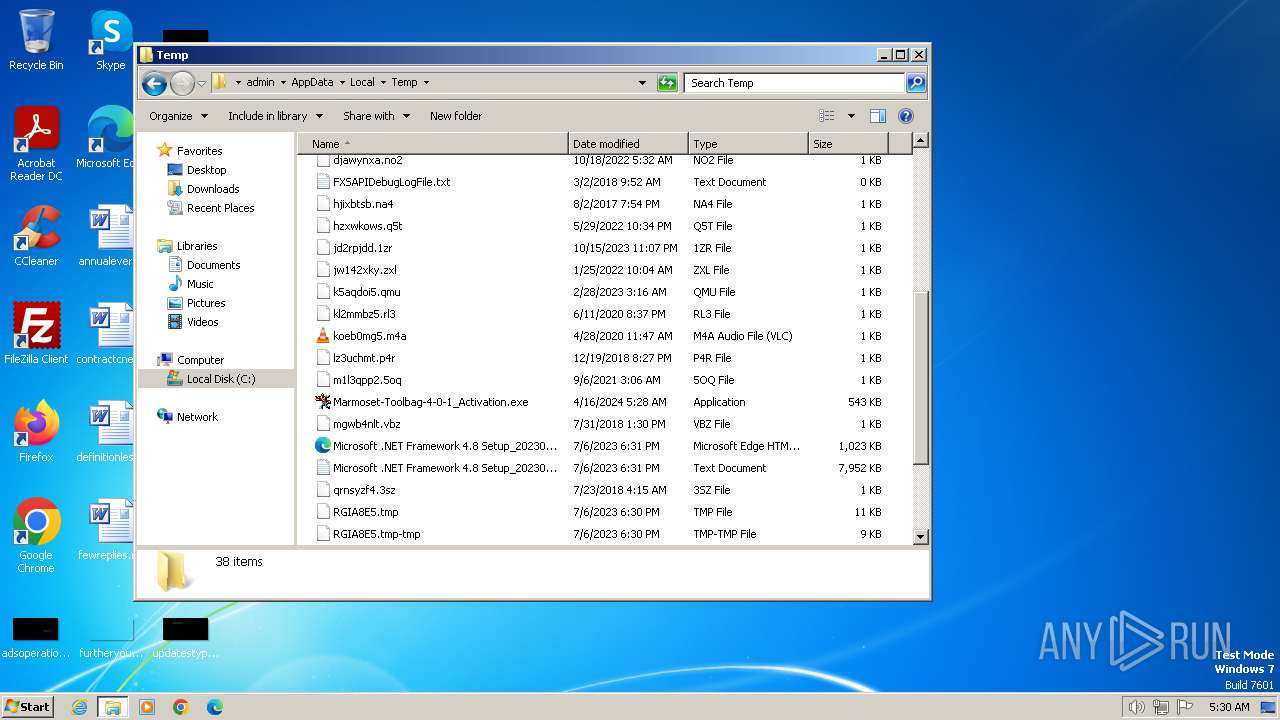Open Chrome from the taskbar
Image resolution: width=1280 pixels, height=720 pixels.
(181, 707)
